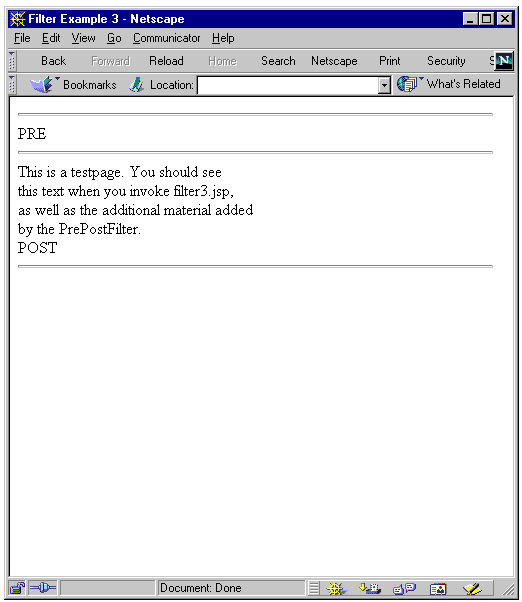Click the line 'This is a testpage.'
The image size is (522, 602).
[119, 172]
